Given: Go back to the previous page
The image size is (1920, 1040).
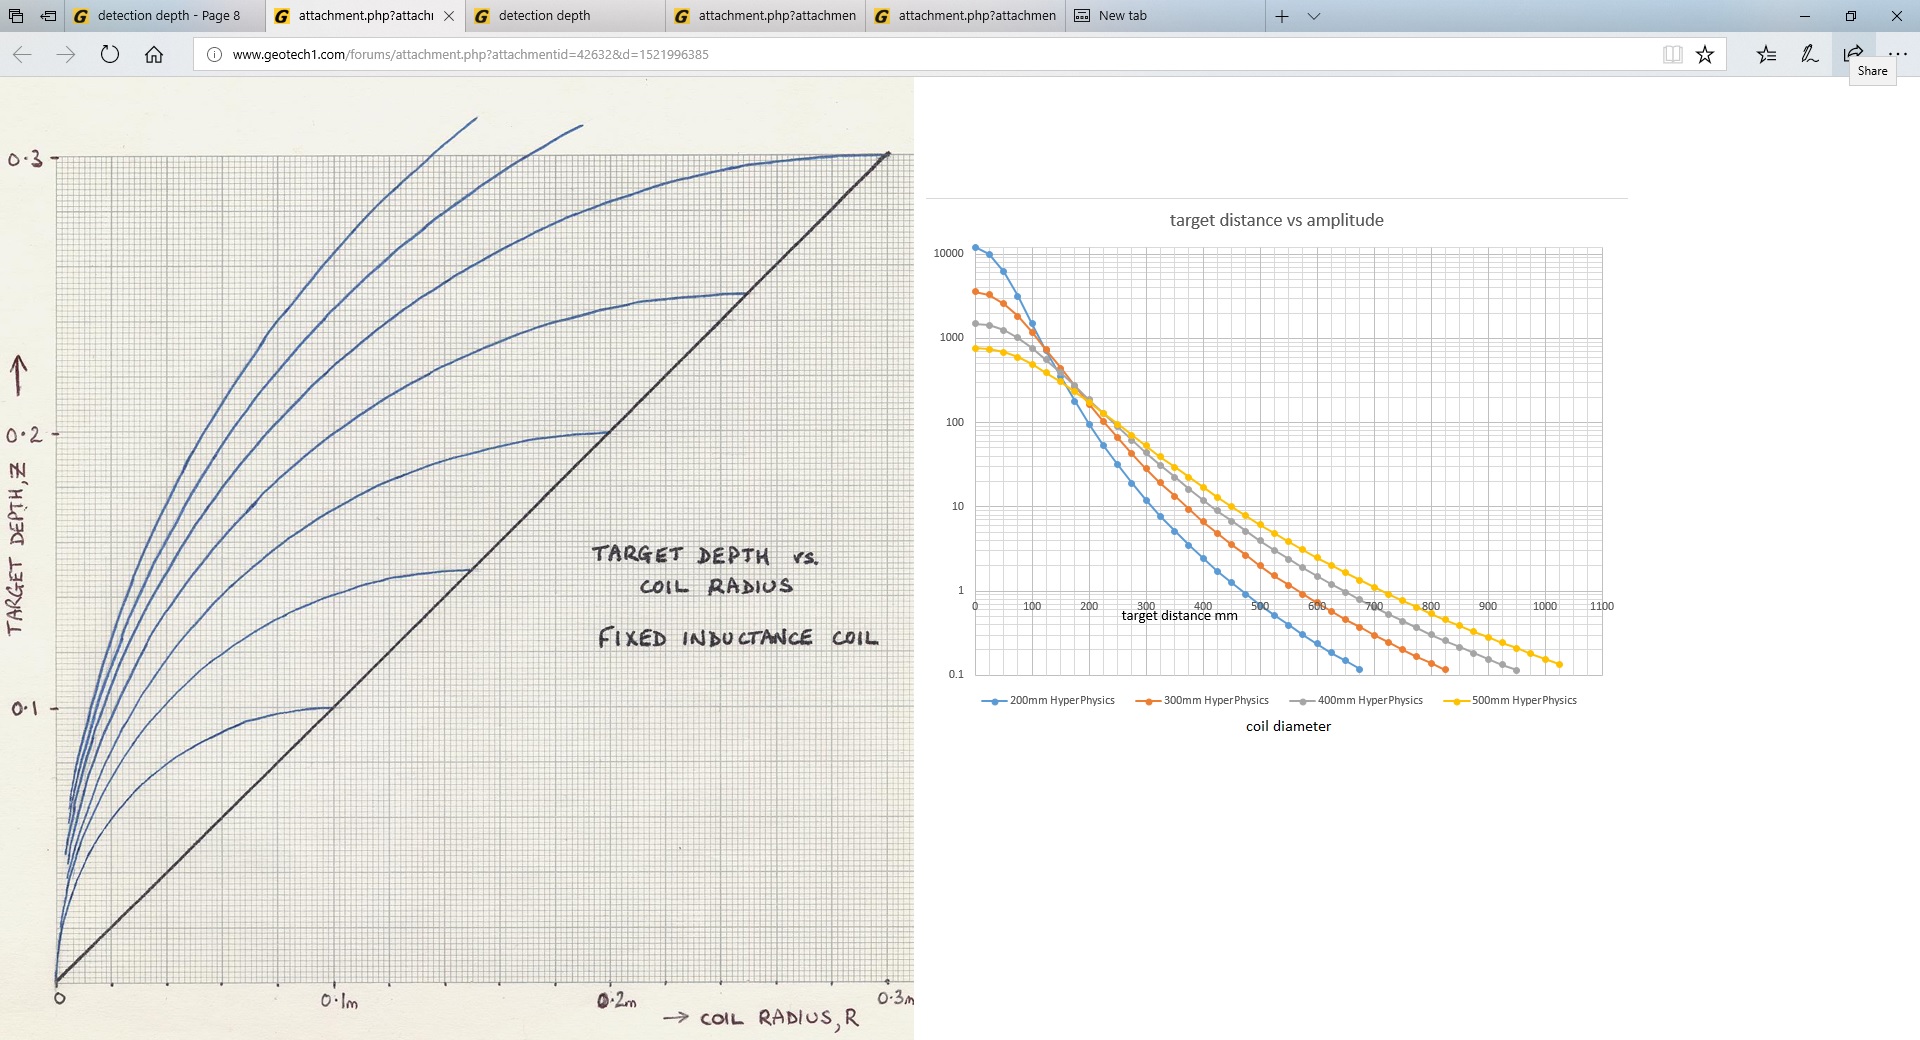Looking at the screenshot, I should 22,55.
